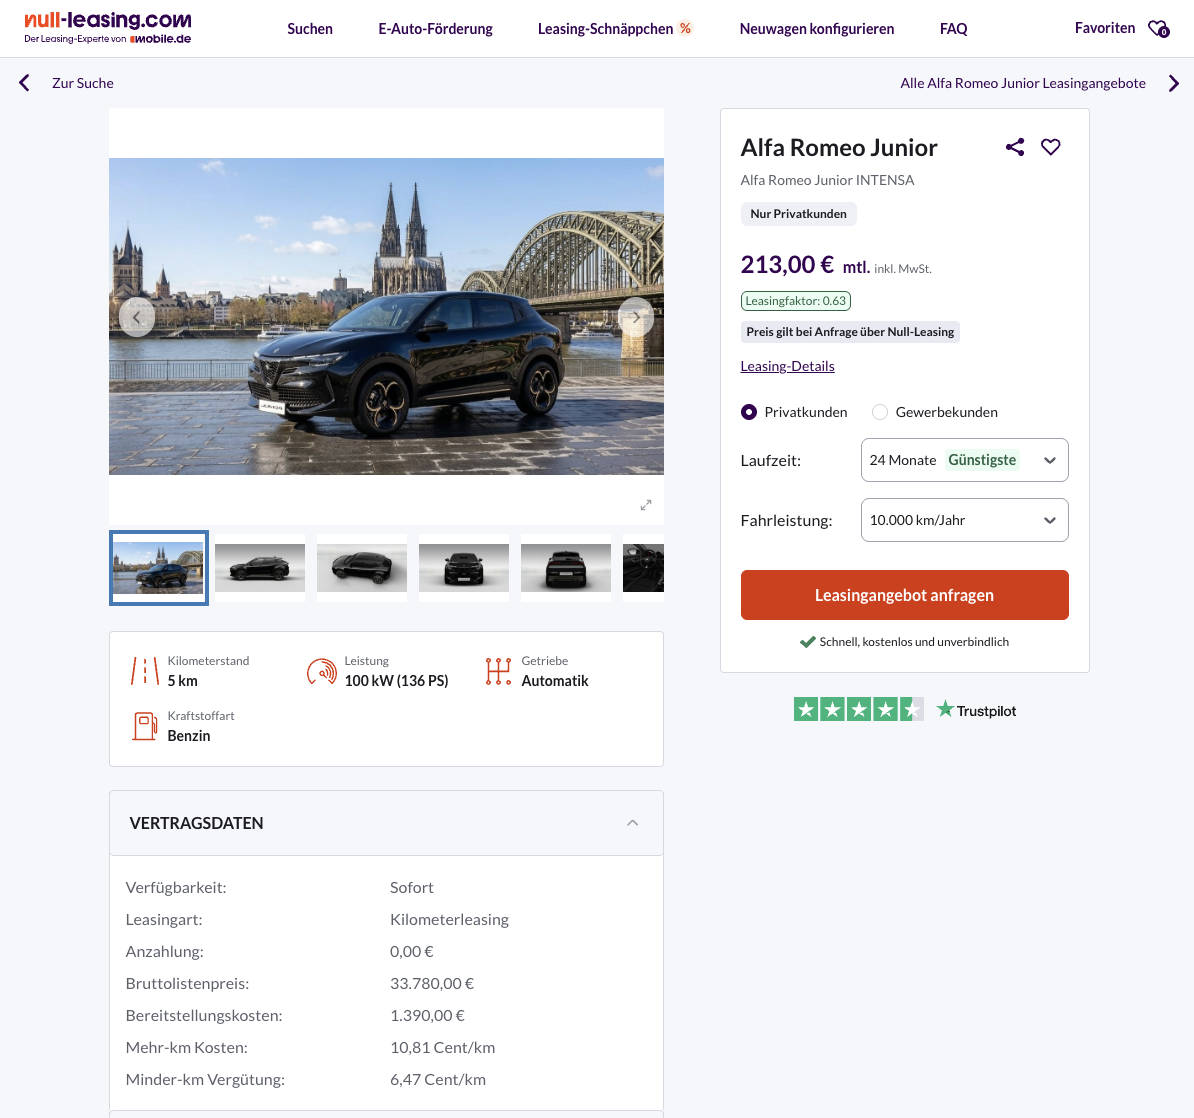Expand car image to fullscreen
This screenshot has width=1194, height=1118.
tap(646, 505)
